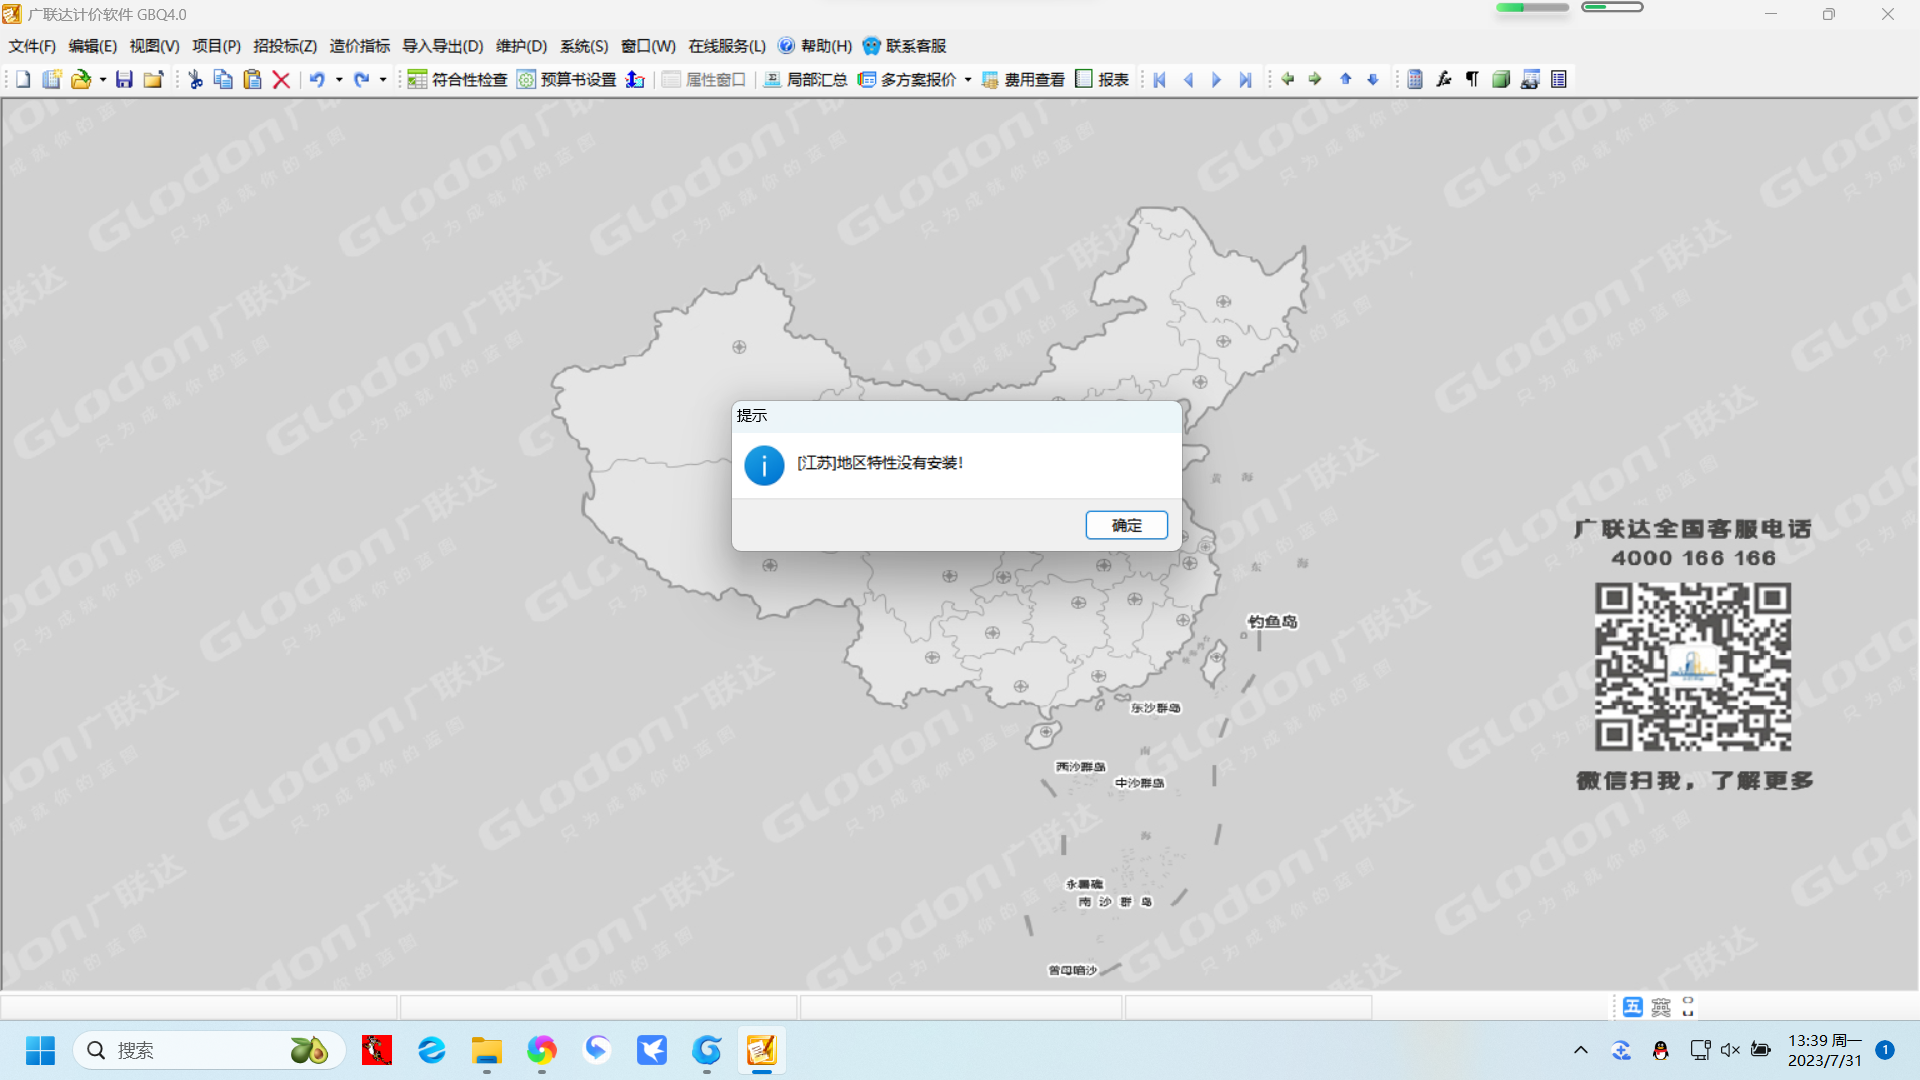Click the Windows Start button
Viewport: 1920px width, 1080px height.
click(40, 1050)
